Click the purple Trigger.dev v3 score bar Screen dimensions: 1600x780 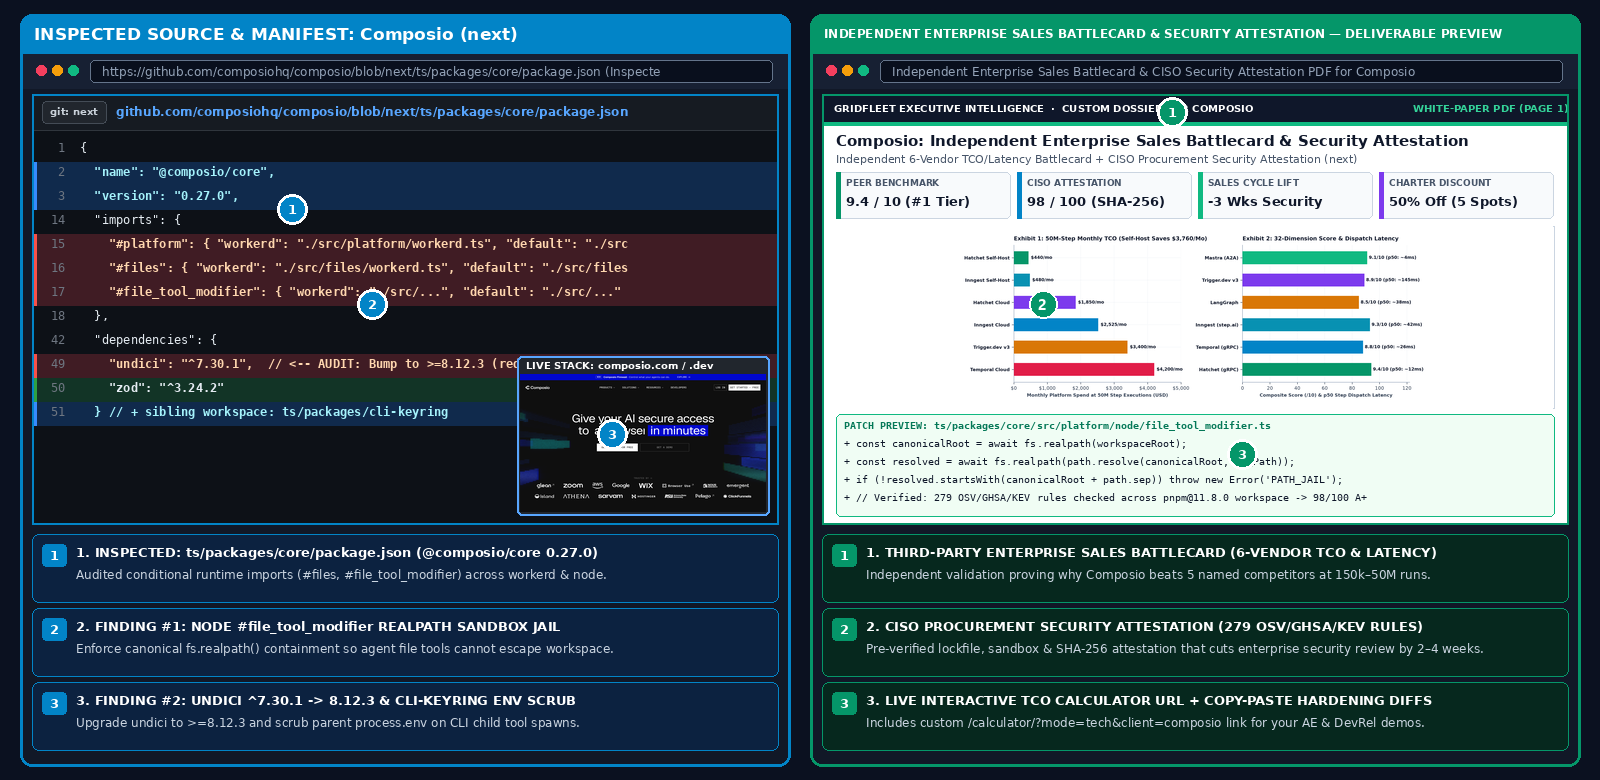tap(1303, 280)
